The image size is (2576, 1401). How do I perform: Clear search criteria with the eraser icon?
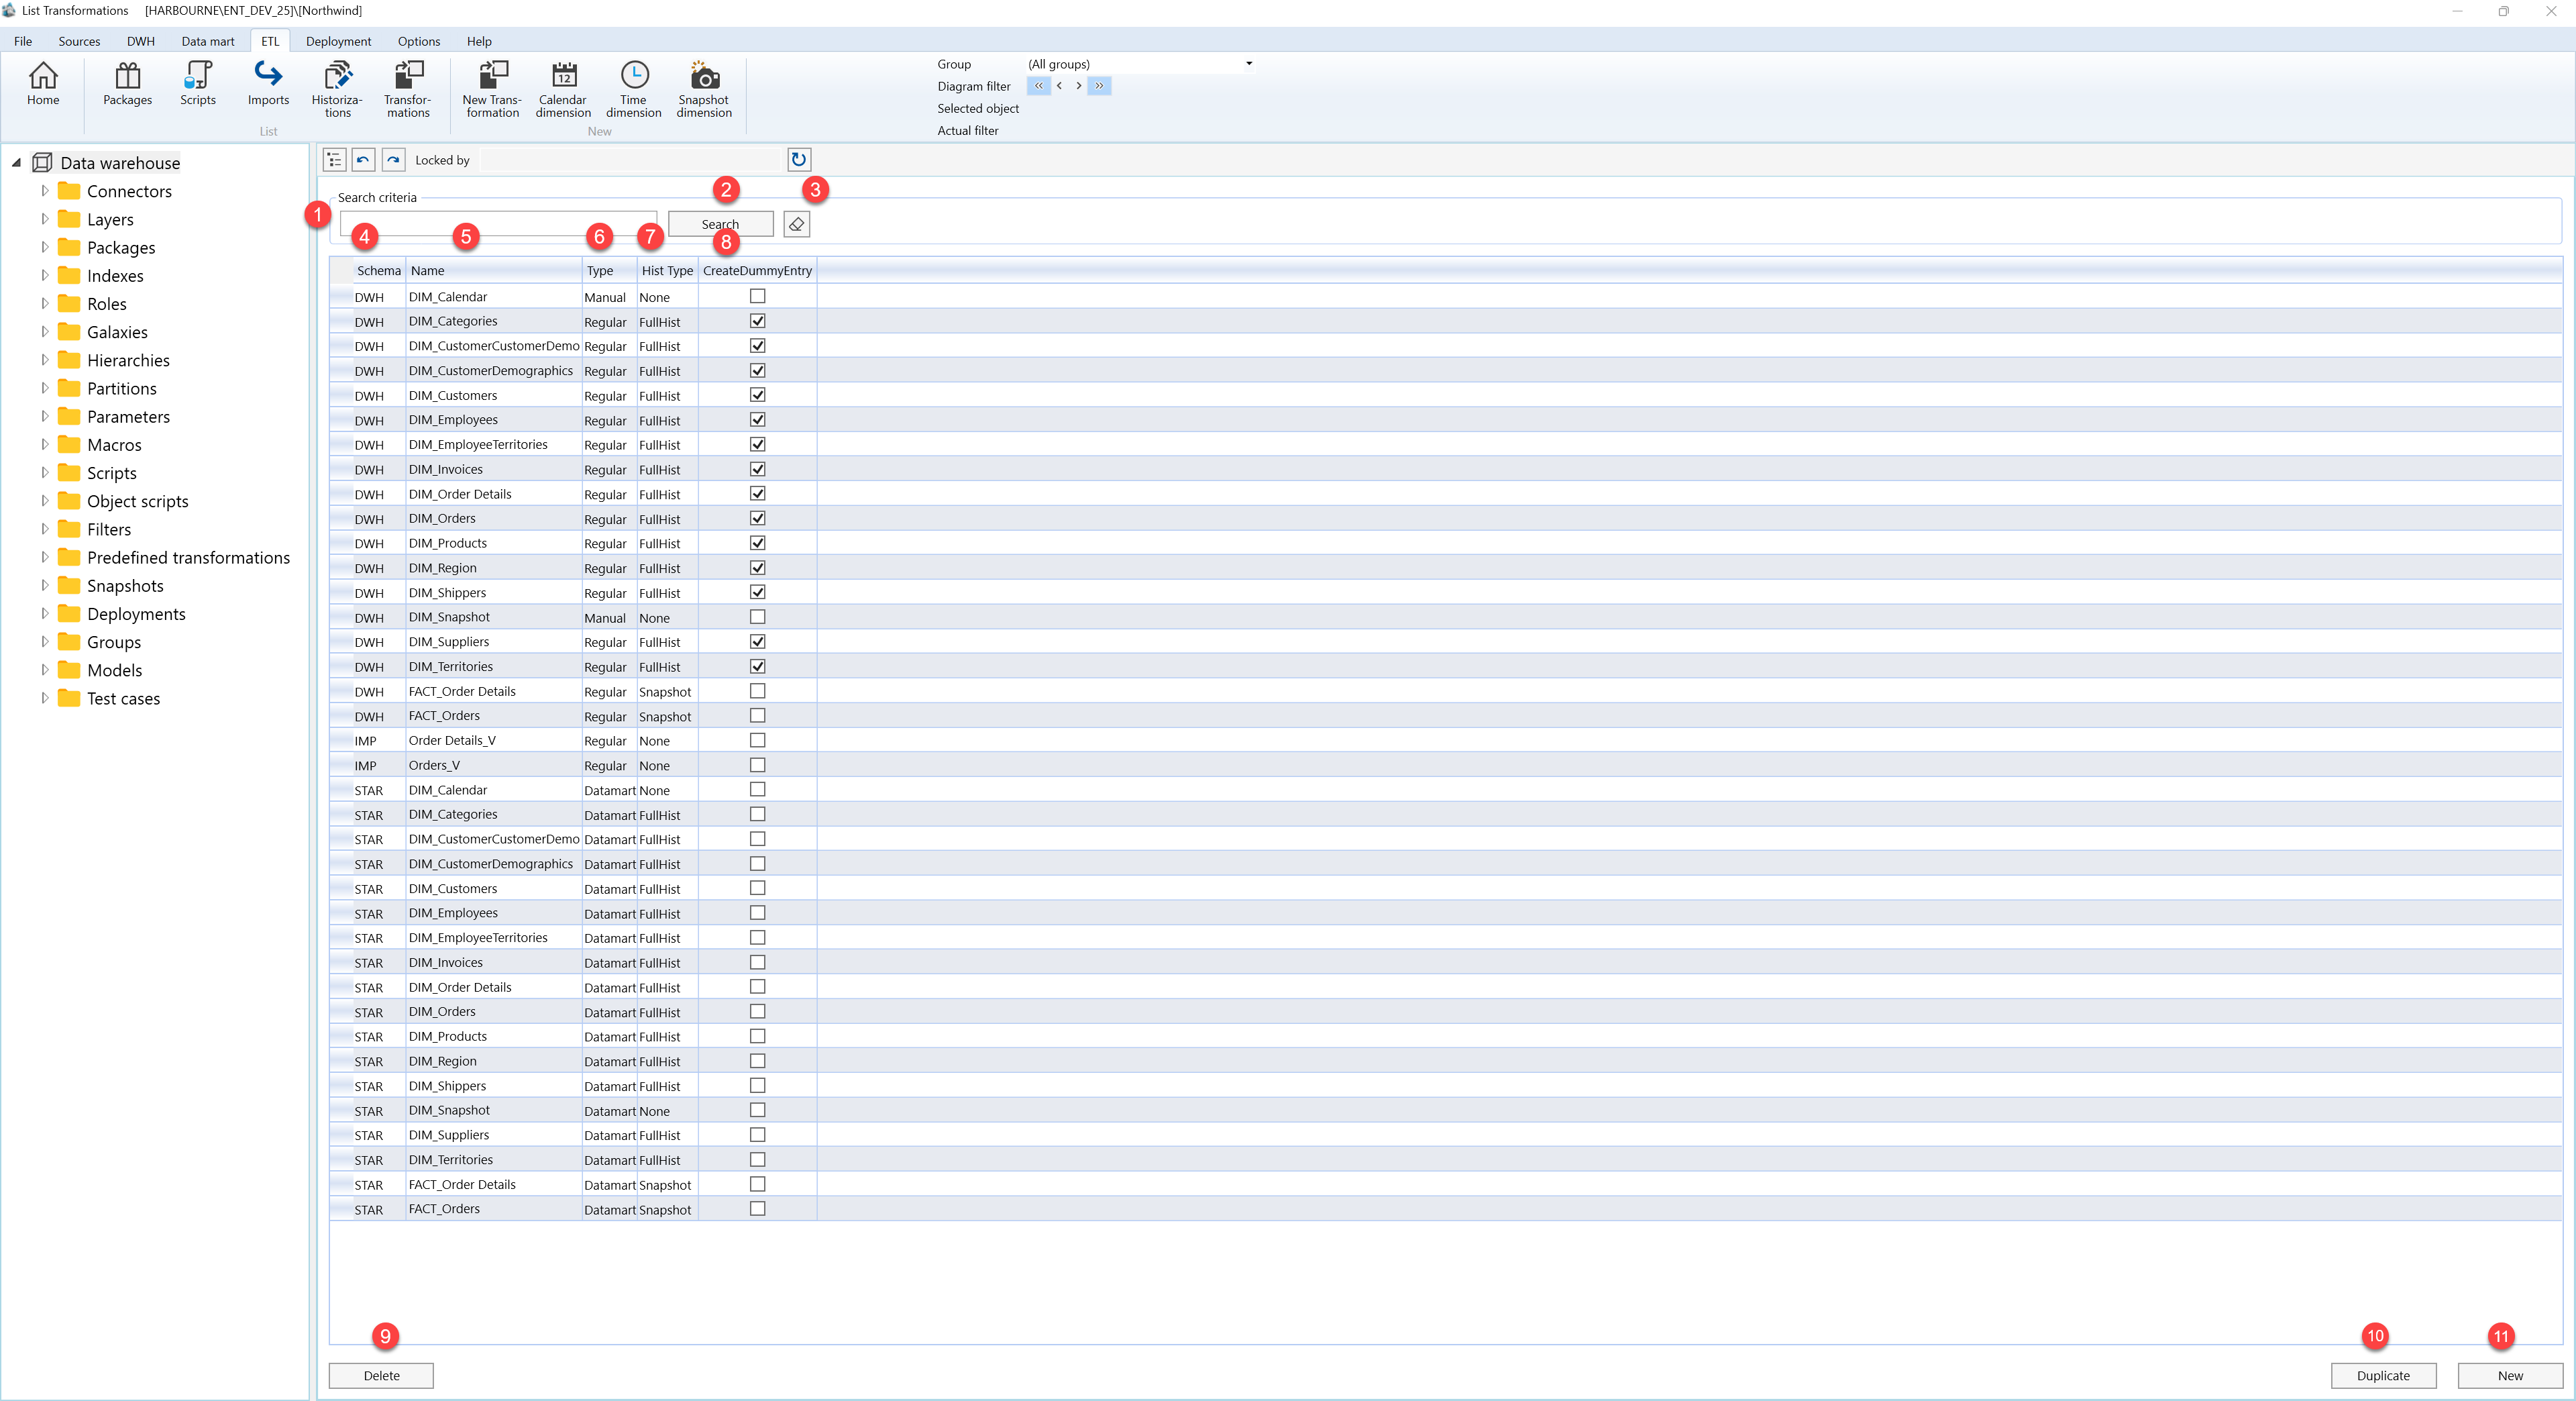(797, 224)
